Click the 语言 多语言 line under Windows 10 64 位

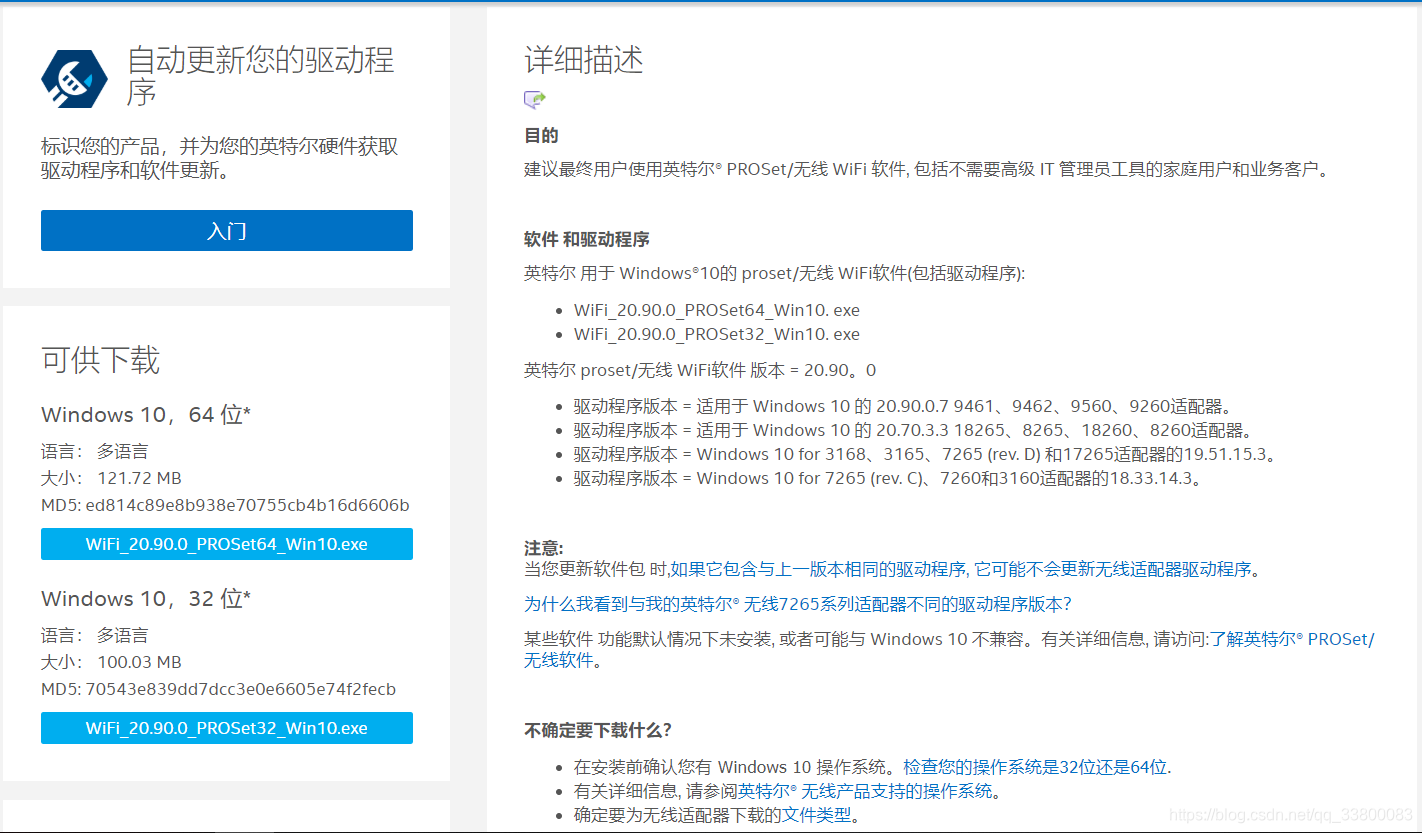click(x=95, y=451)
